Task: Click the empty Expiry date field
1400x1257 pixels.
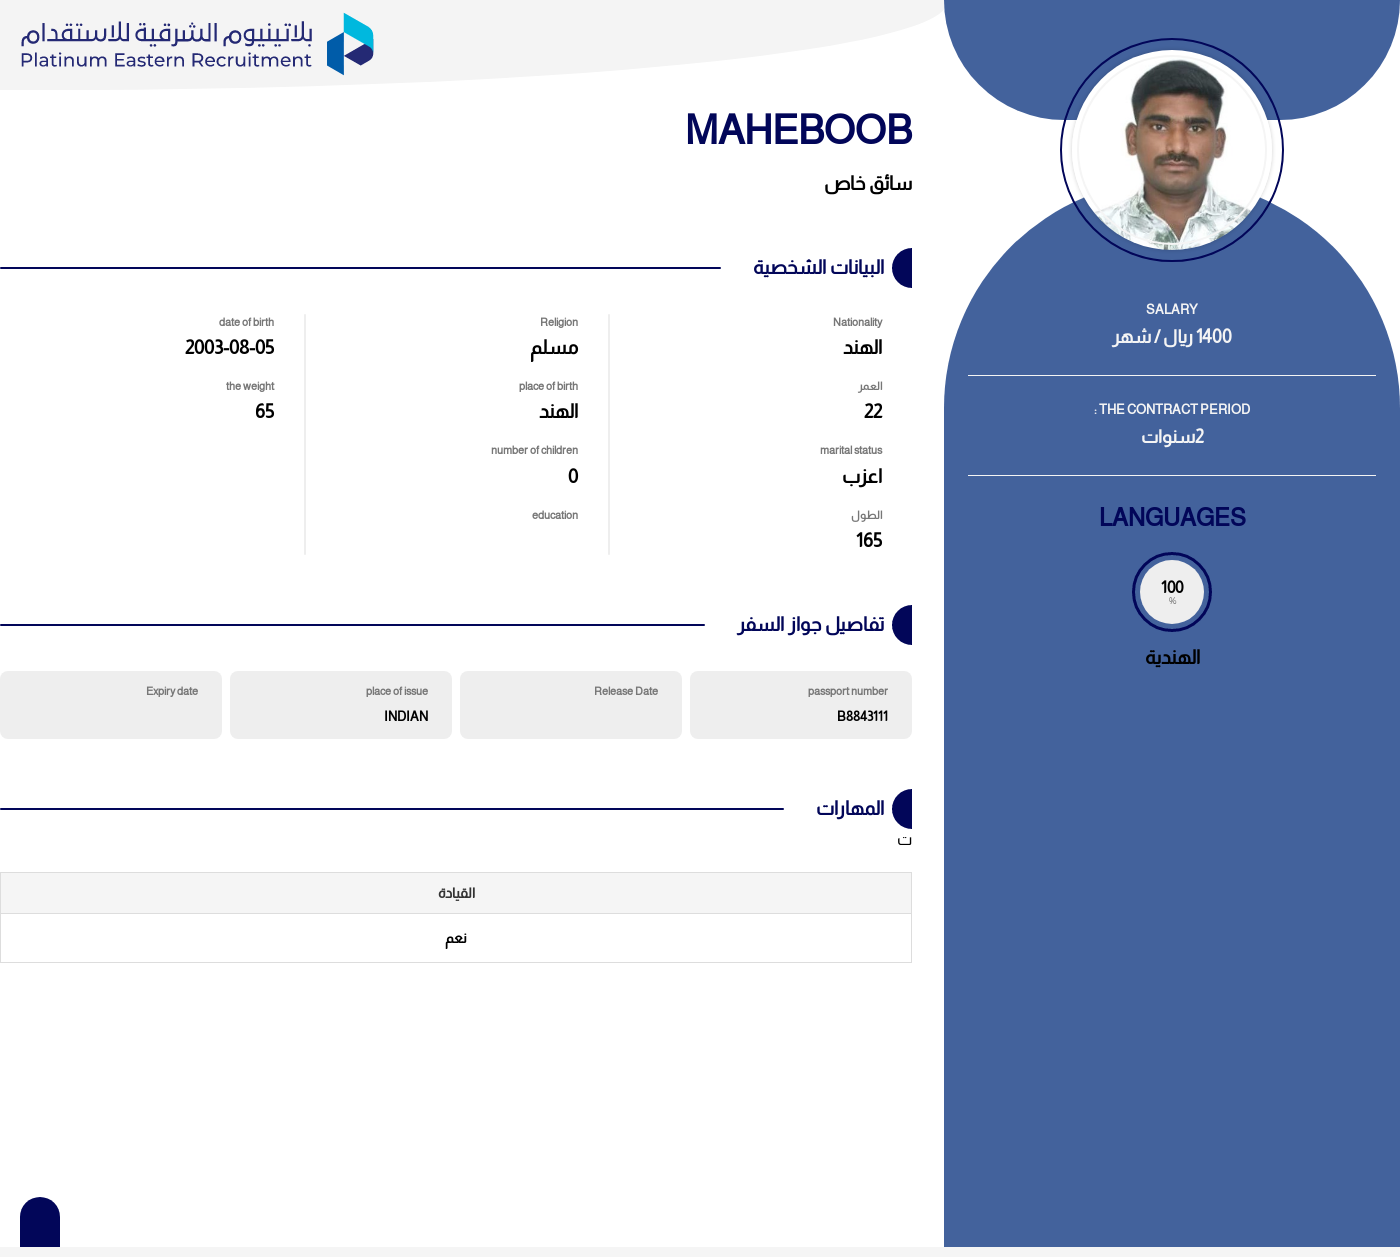Action: [111, 705]
